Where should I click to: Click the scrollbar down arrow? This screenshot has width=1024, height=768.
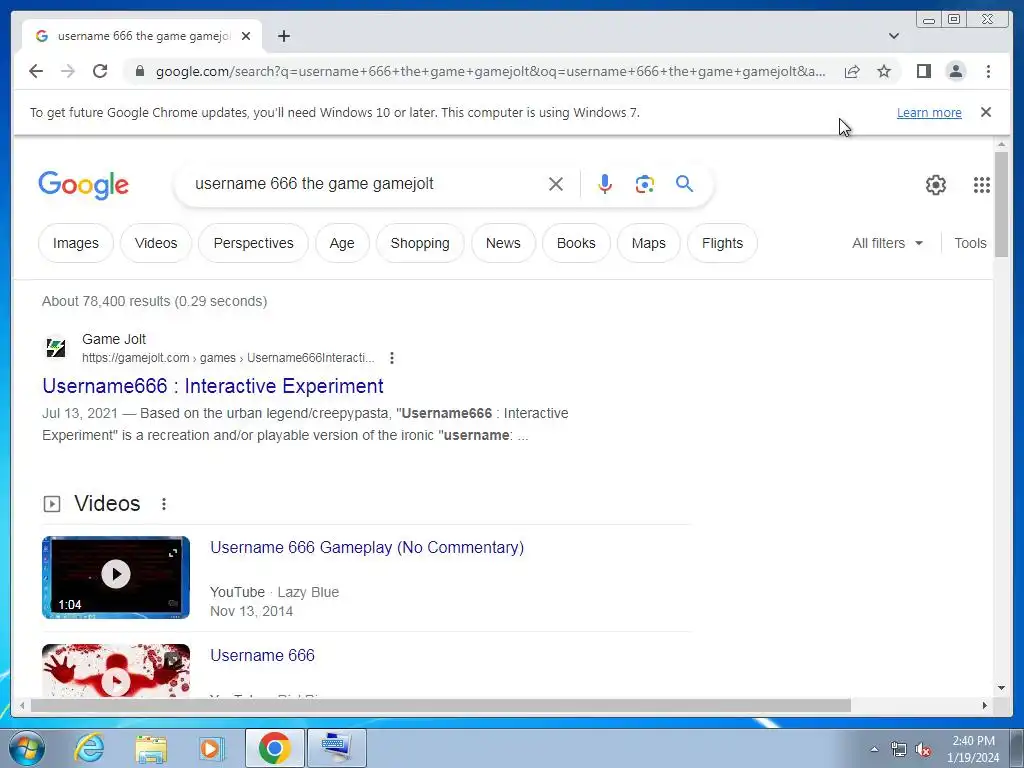pos(1001,688)
